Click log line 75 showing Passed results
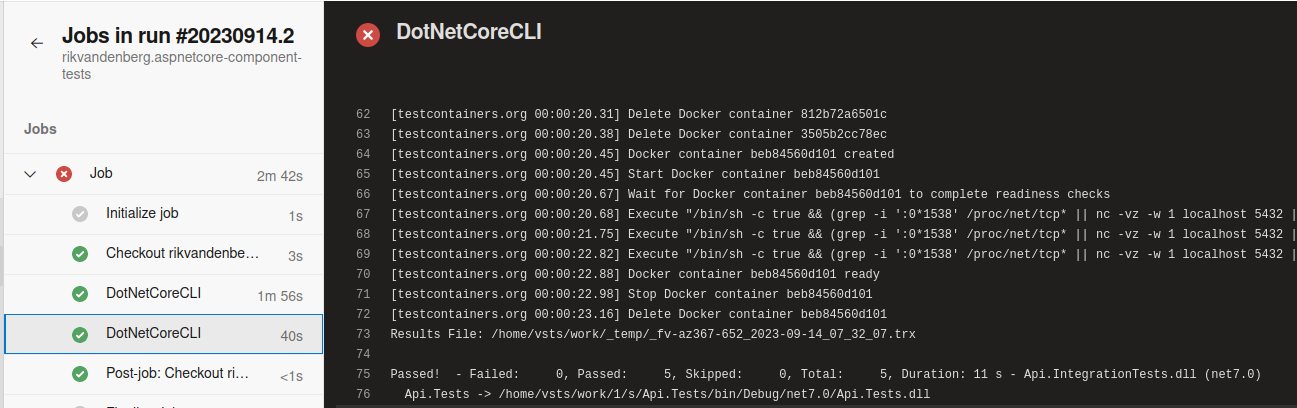This screenshot has width=1297, height=408. [826, 374]
